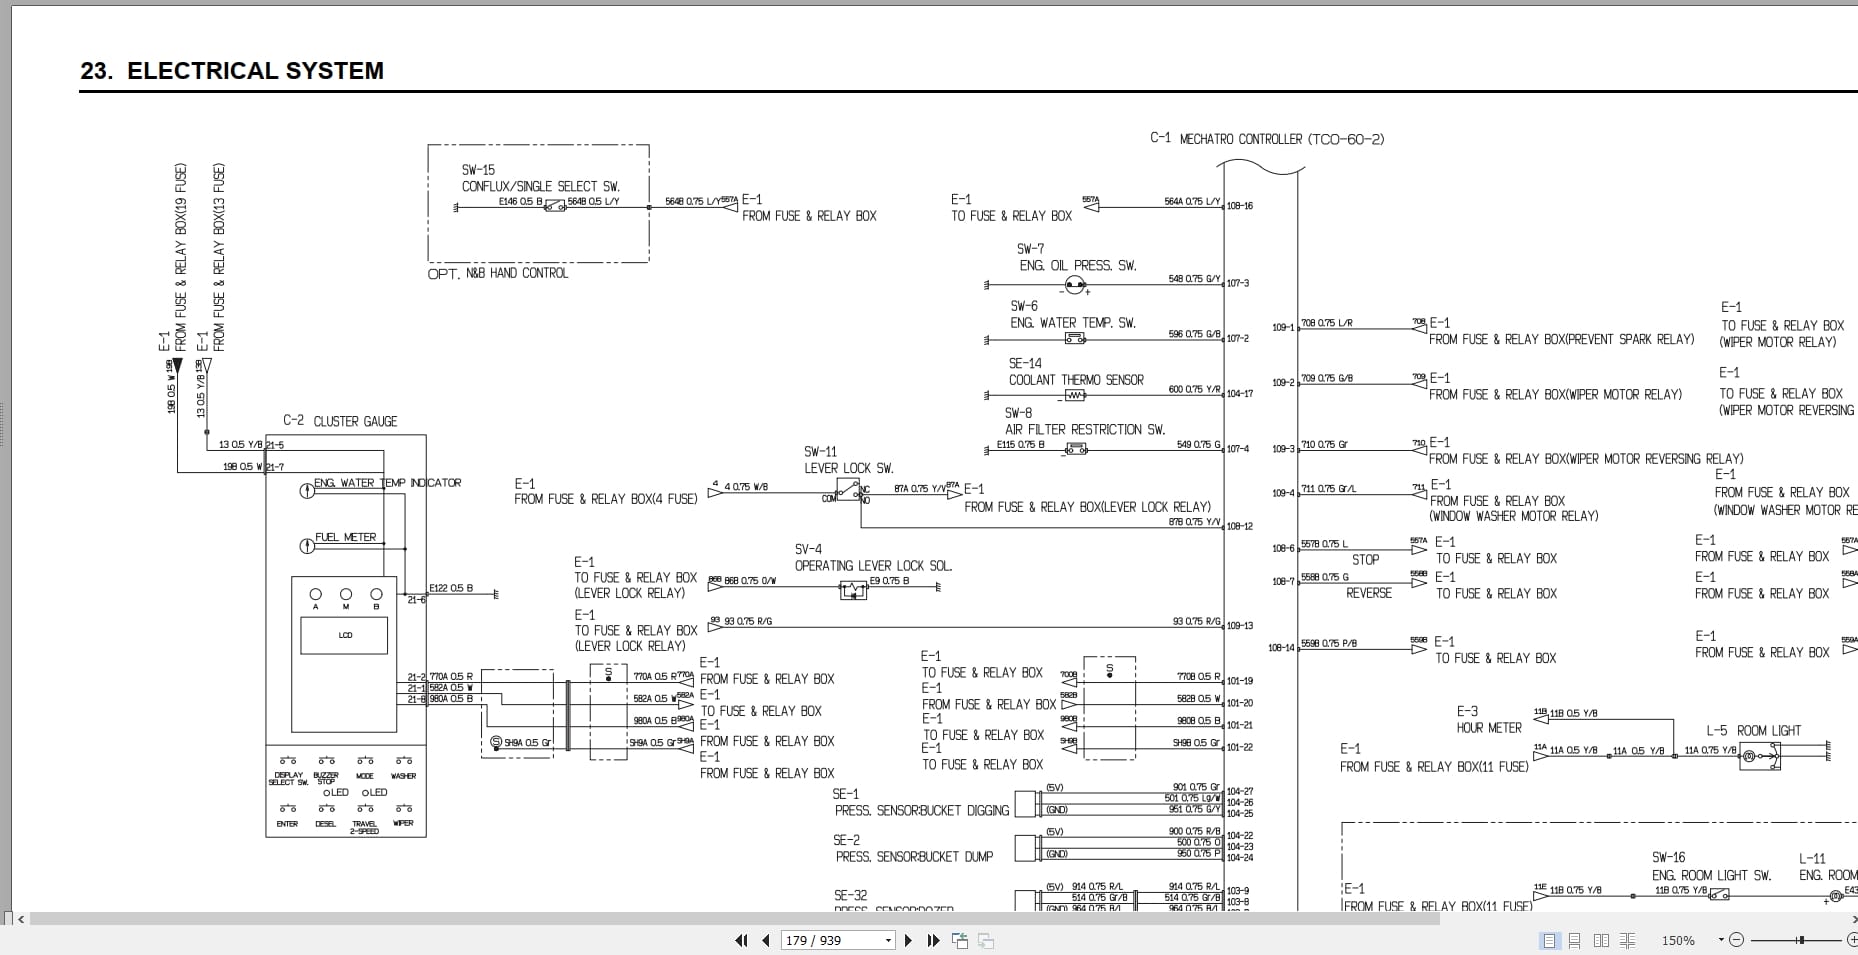
Task: Open the zoom level dropdown arrow
Action: coord(1721,939)
